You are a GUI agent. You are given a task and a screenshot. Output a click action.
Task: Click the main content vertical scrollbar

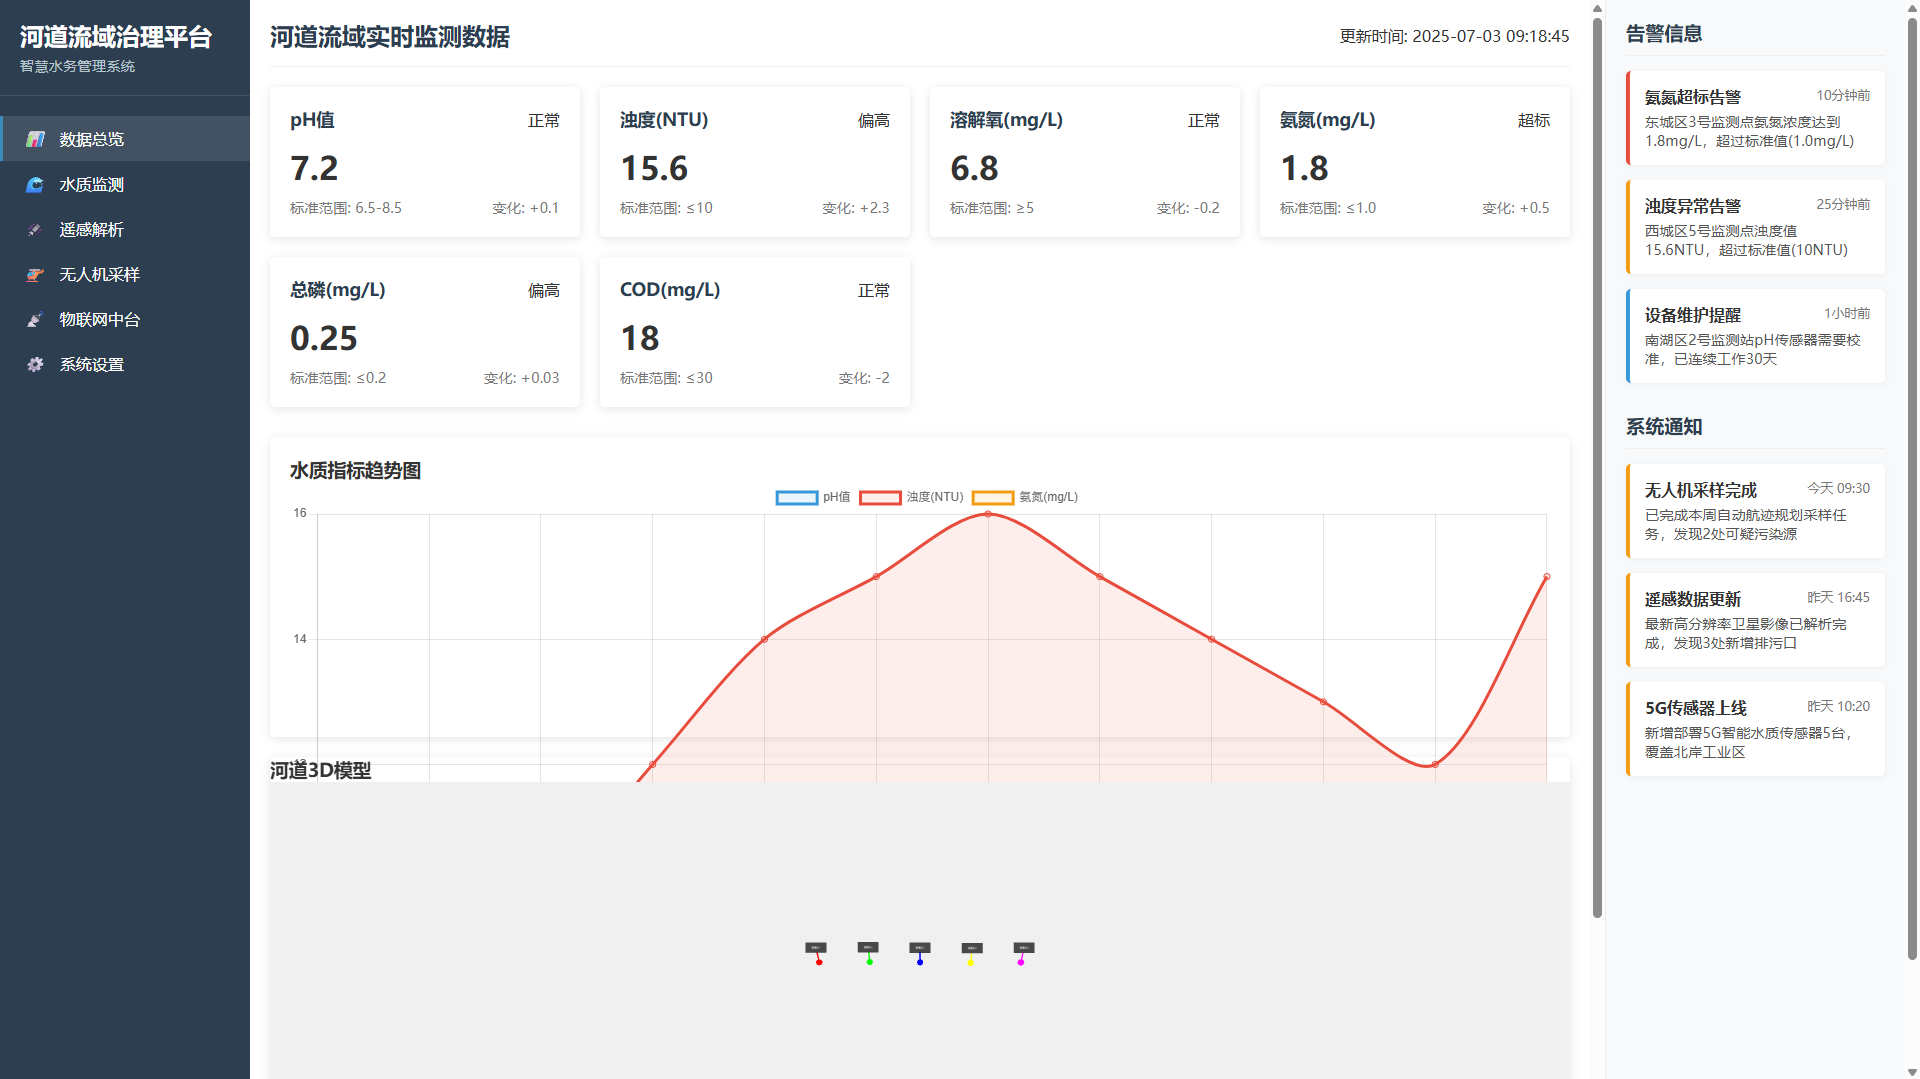pyautogui.click(x=1597, y=460)
